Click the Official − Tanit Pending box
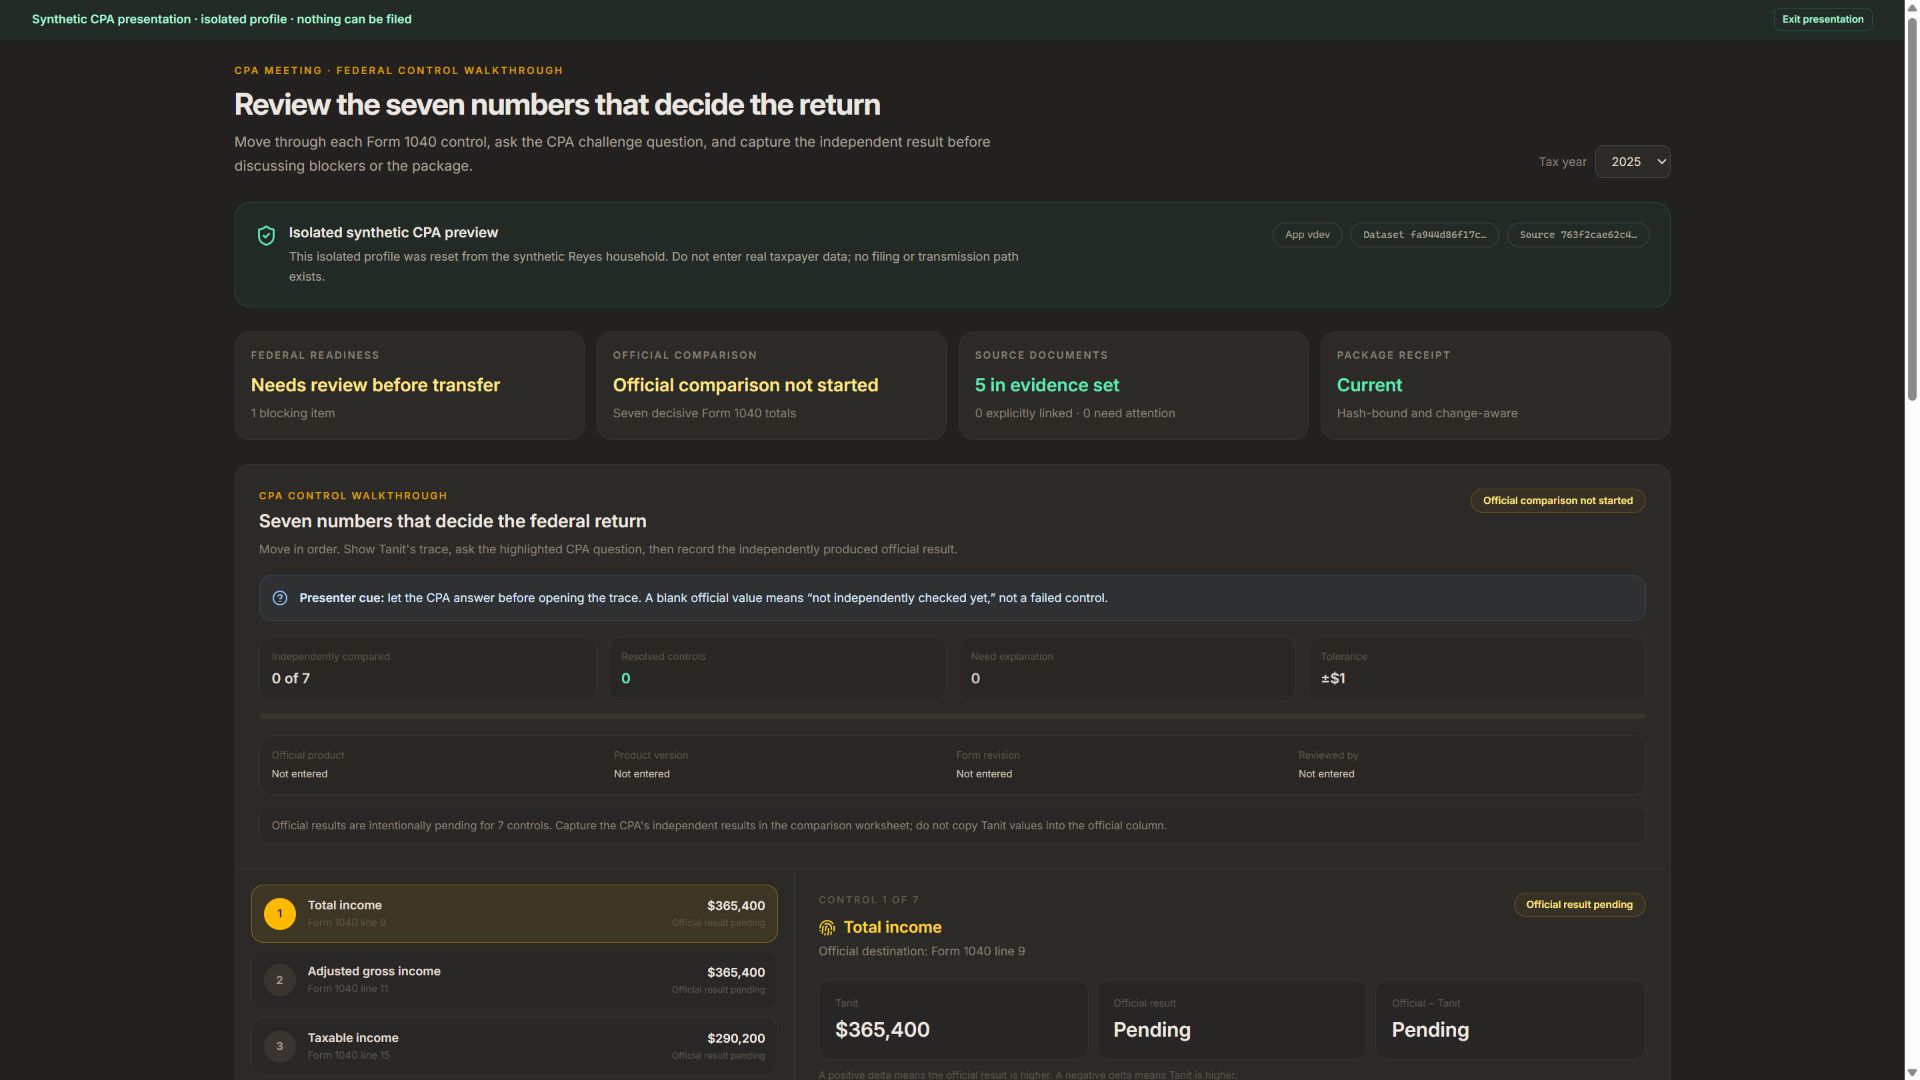The height and width of the screenshot is (1080, 1920). coord(1510,1020)
